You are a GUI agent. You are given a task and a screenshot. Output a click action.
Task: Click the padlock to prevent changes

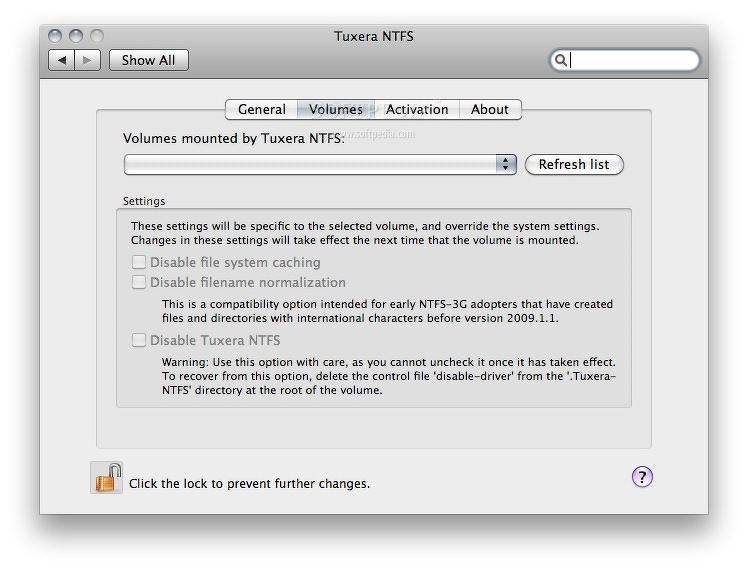(x=107, y=478)
